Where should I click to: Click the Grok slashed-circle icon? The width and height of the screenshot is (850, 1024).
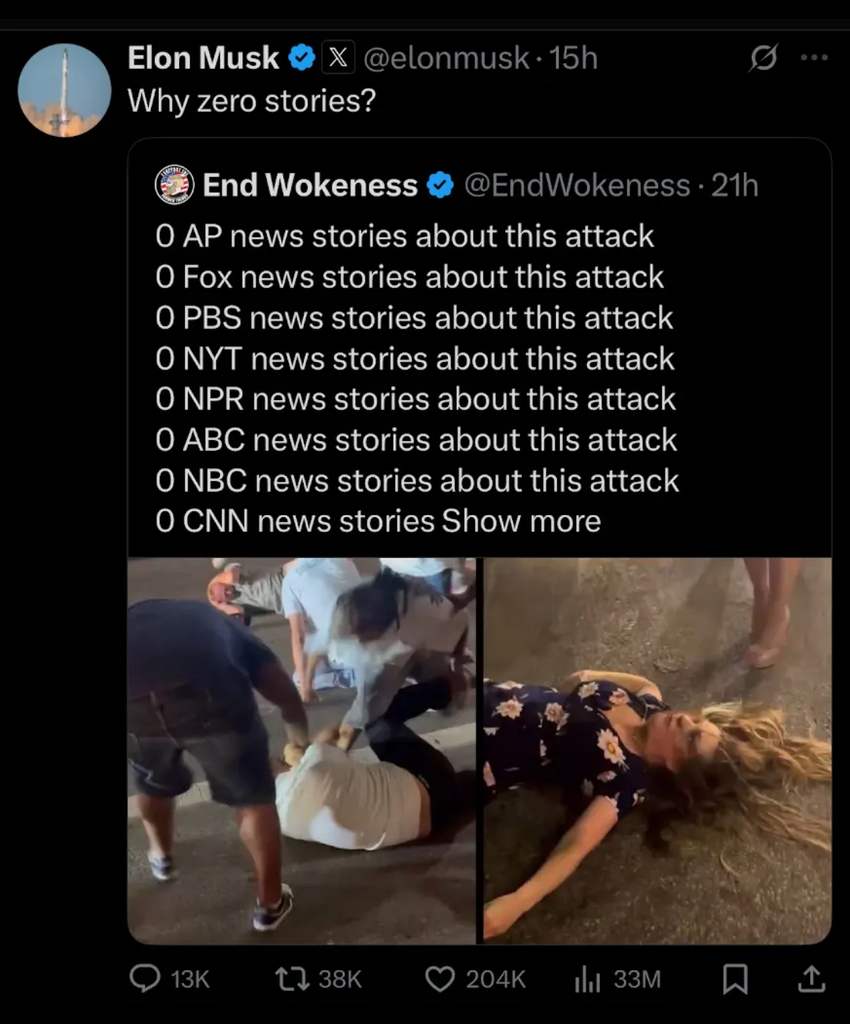pyautogui.click(x=762, y=59)
